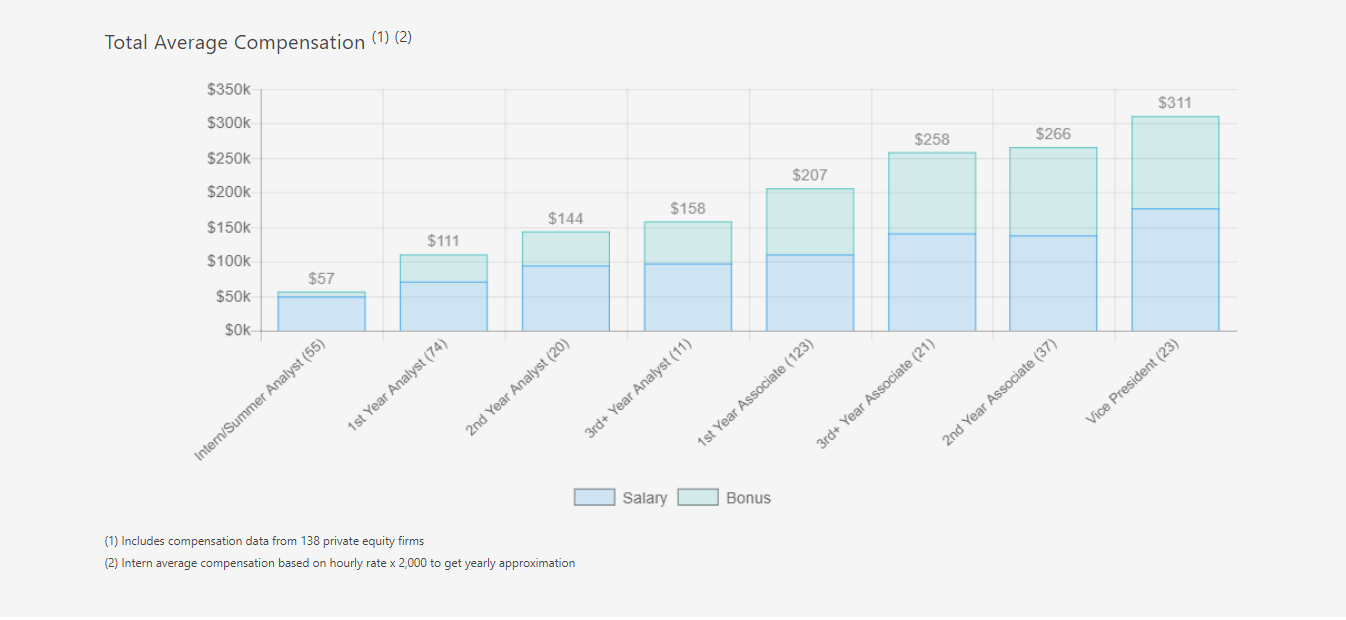
Task: Click the $57 total label
Action: point(321,279)
